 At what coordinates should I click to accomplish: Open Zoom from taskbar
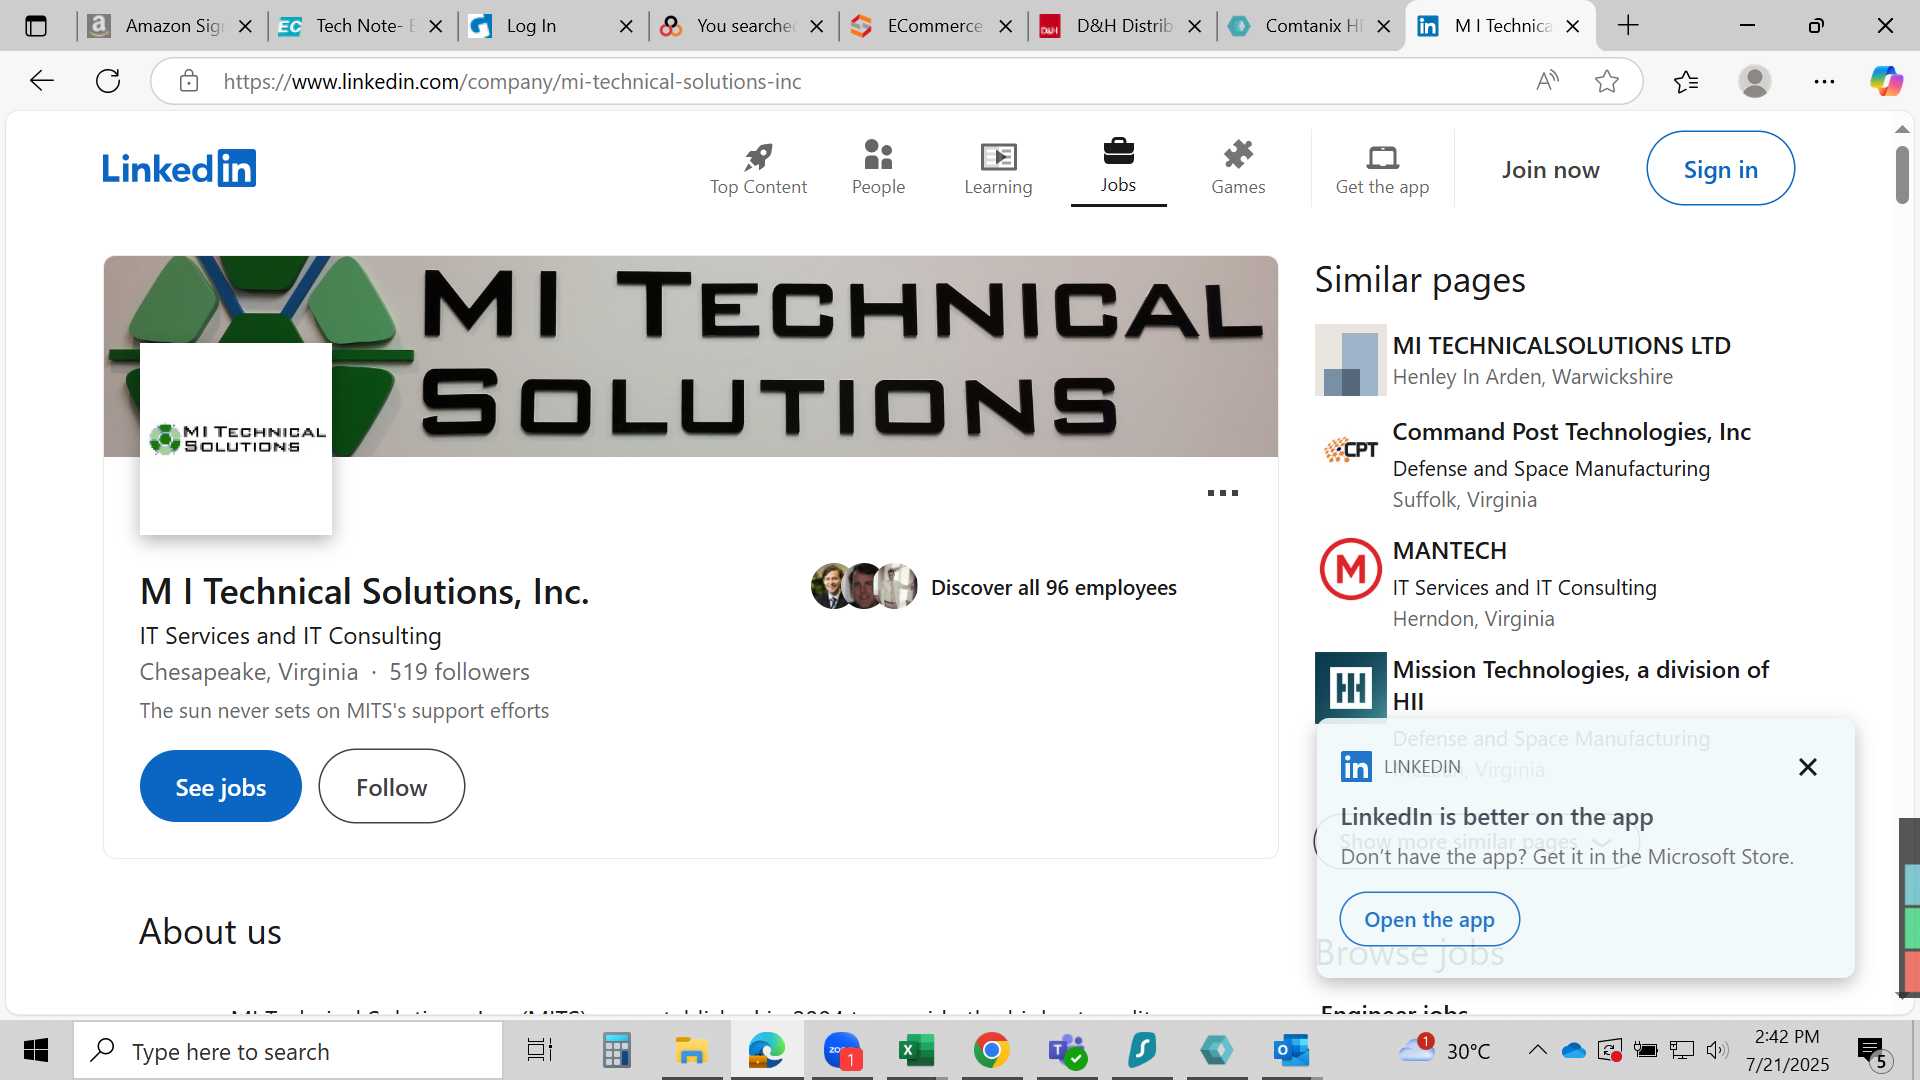[842, 1050]
